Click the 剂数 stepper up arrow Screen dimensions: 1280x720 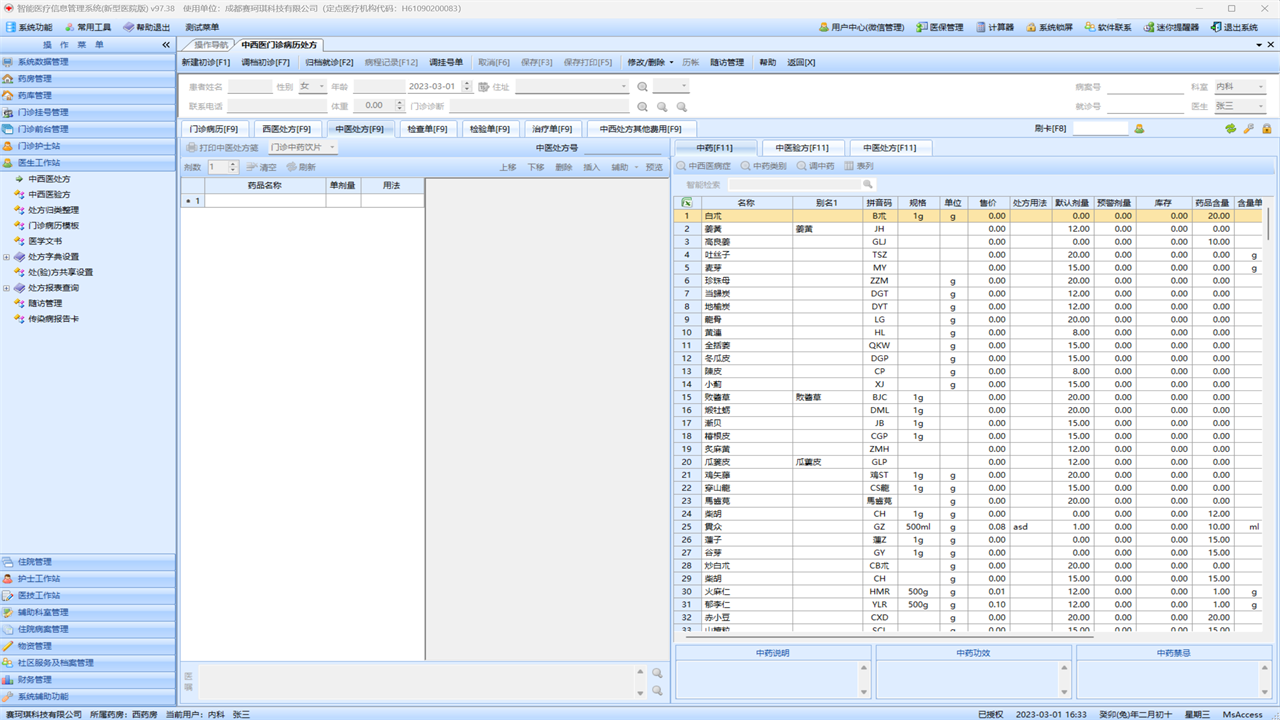tap(234, 164)
